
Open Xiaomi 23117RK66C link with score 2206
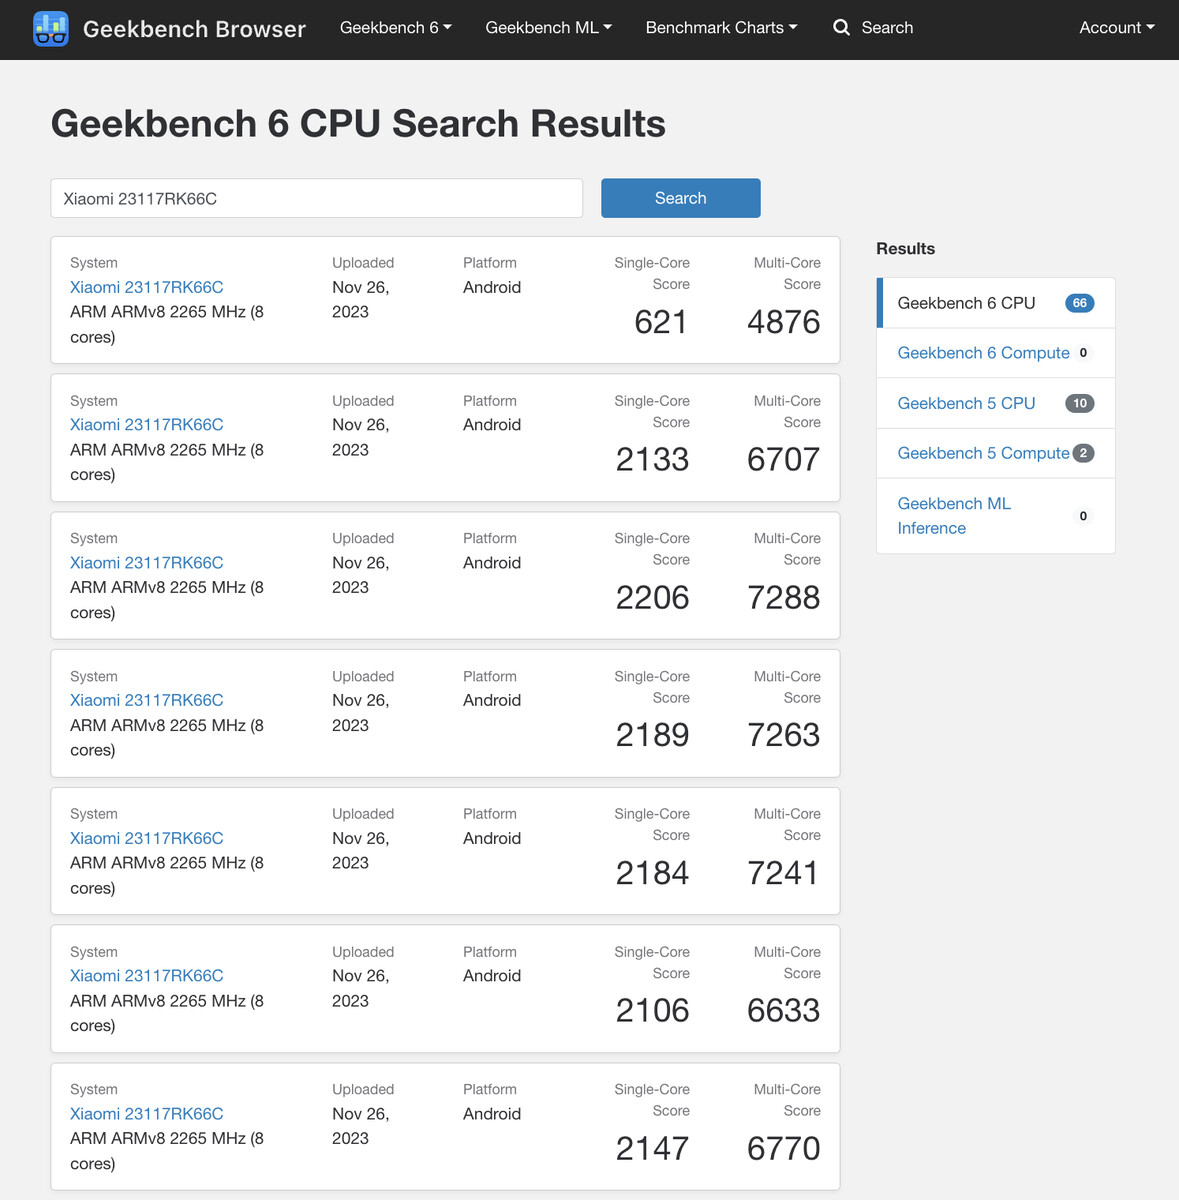tap(147, 563)
